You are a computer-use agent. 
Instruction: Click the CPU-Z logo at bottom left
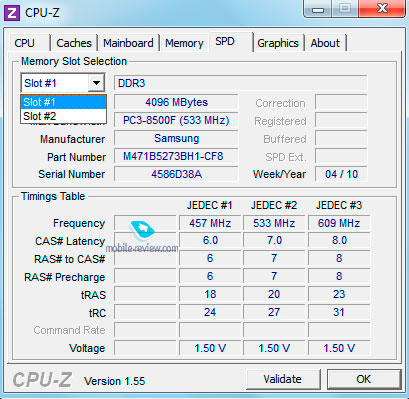(x=42, y=380)
